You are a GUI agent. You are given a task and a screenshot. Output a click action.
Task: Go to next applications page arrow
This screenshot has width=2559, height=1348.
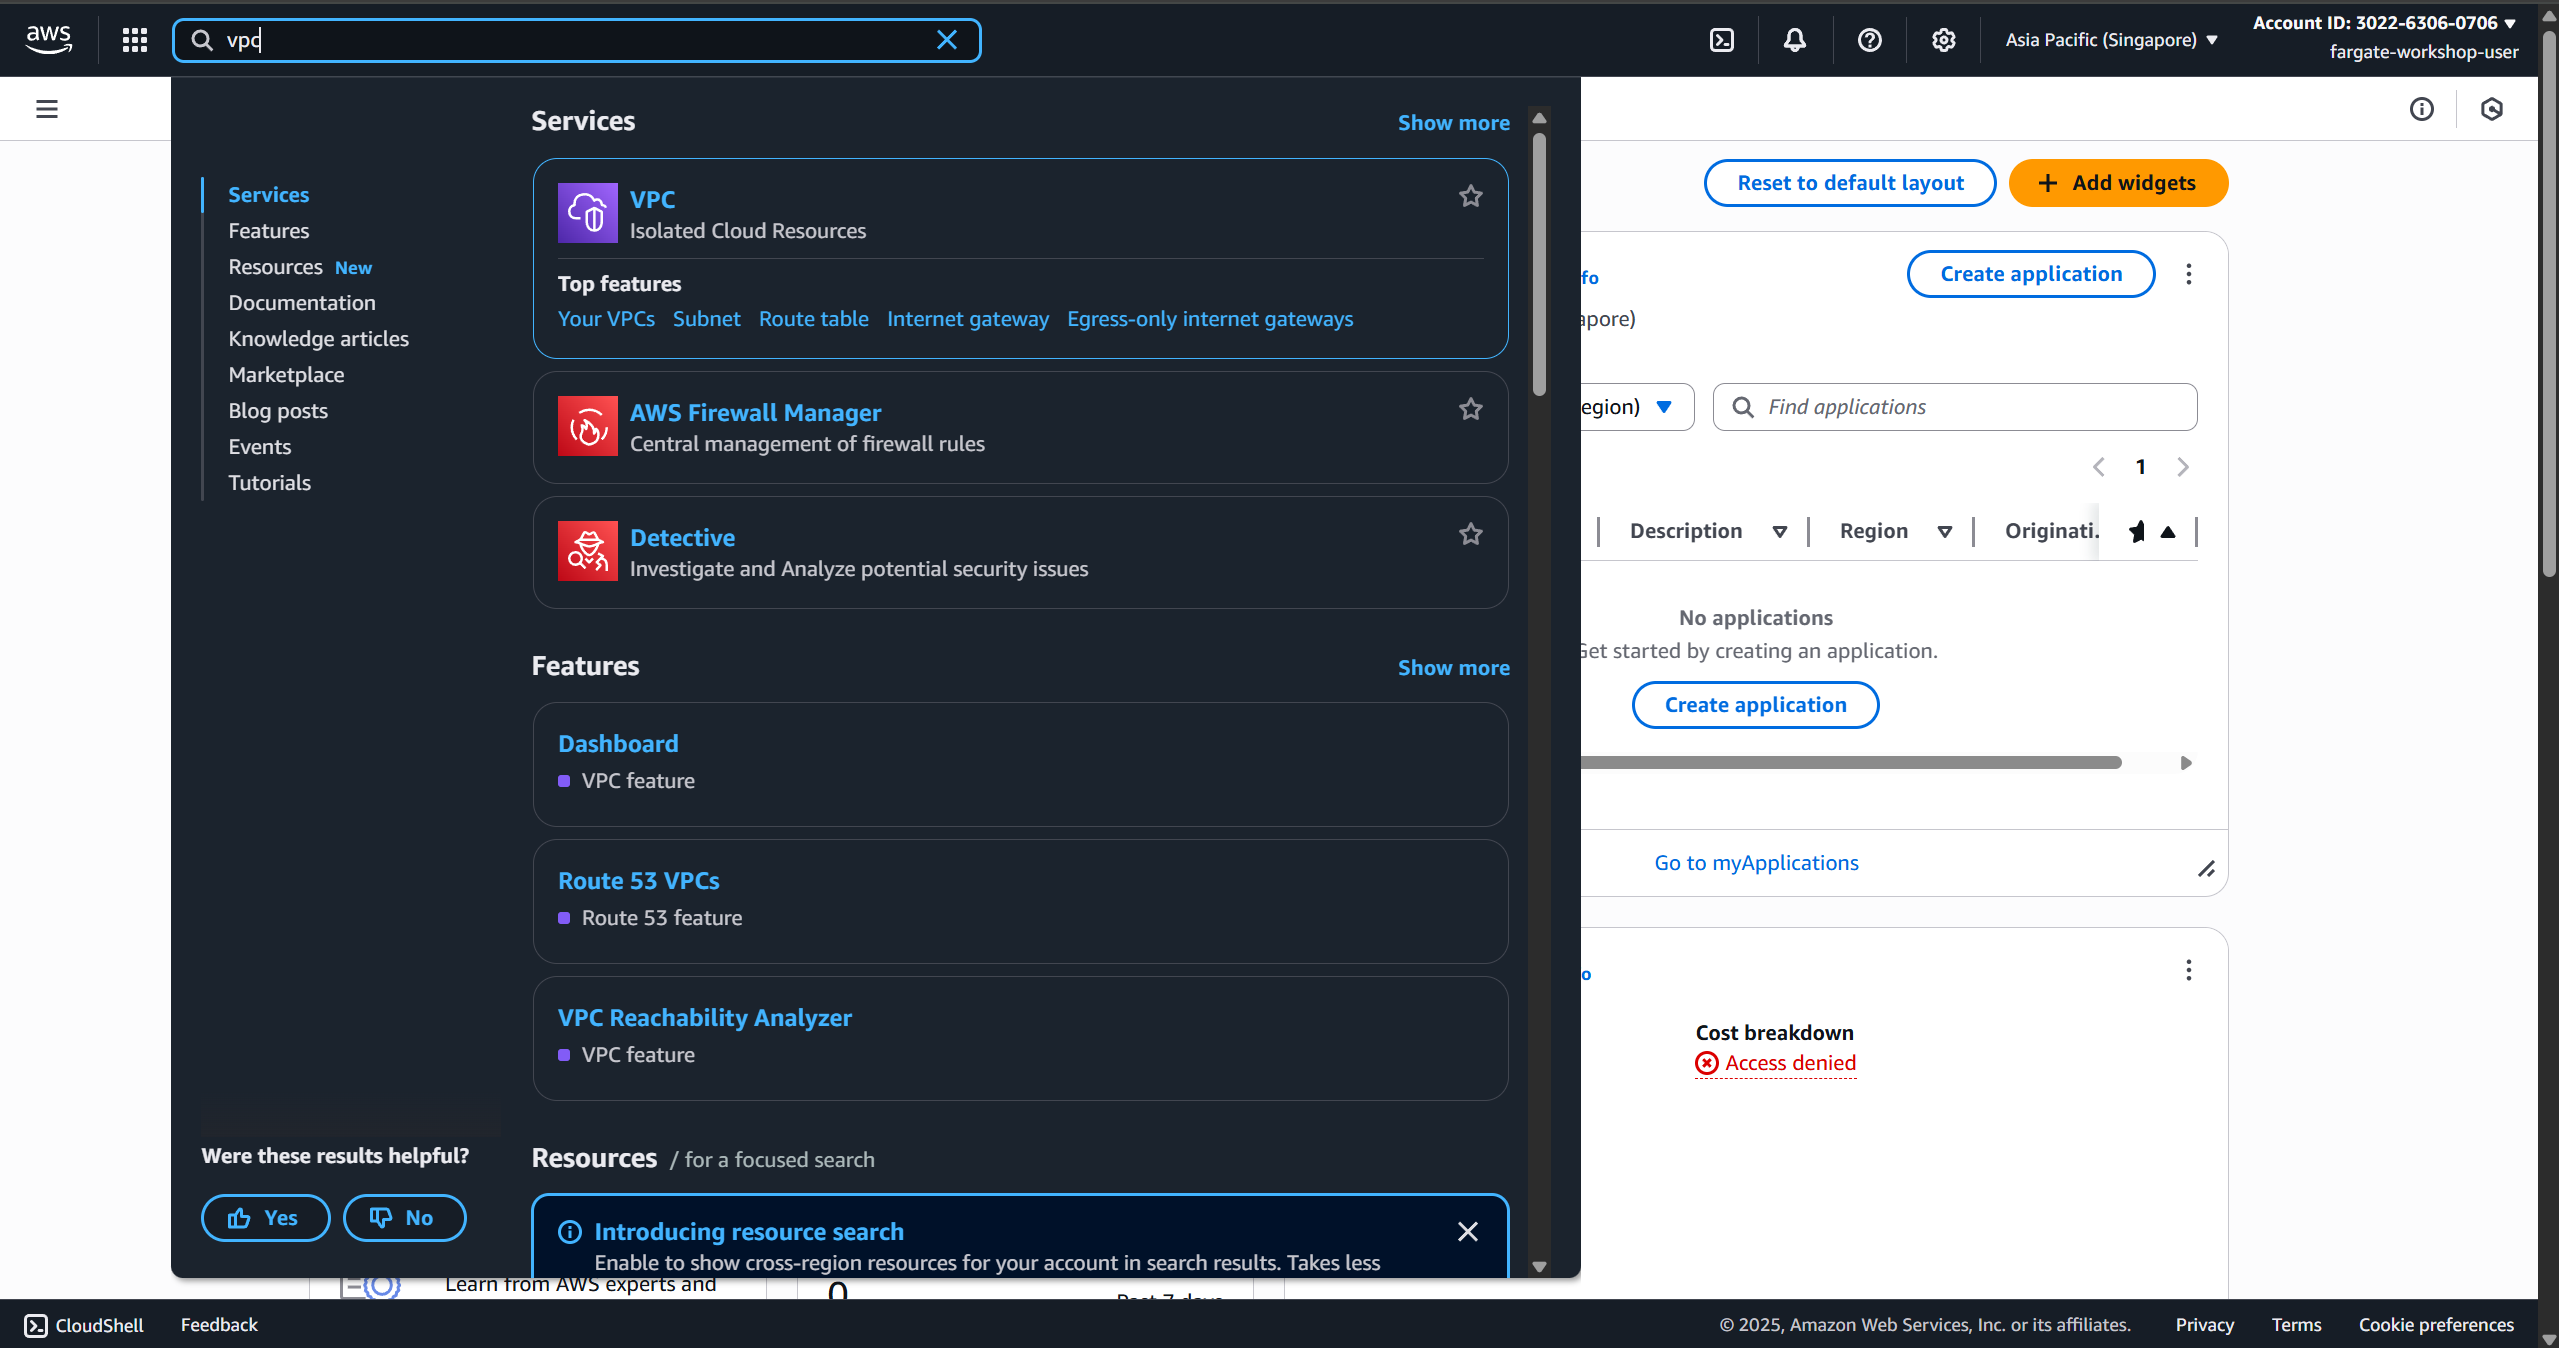pos(2183,467)
